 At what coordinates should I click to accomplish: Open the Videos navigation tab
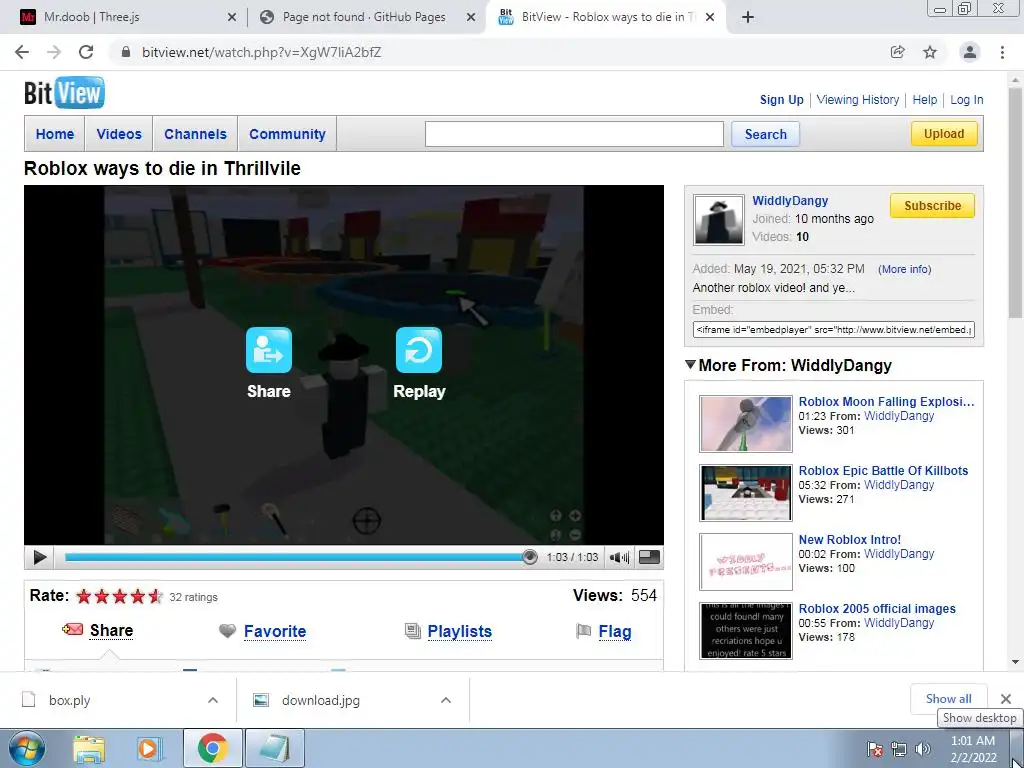pos(119,134)
